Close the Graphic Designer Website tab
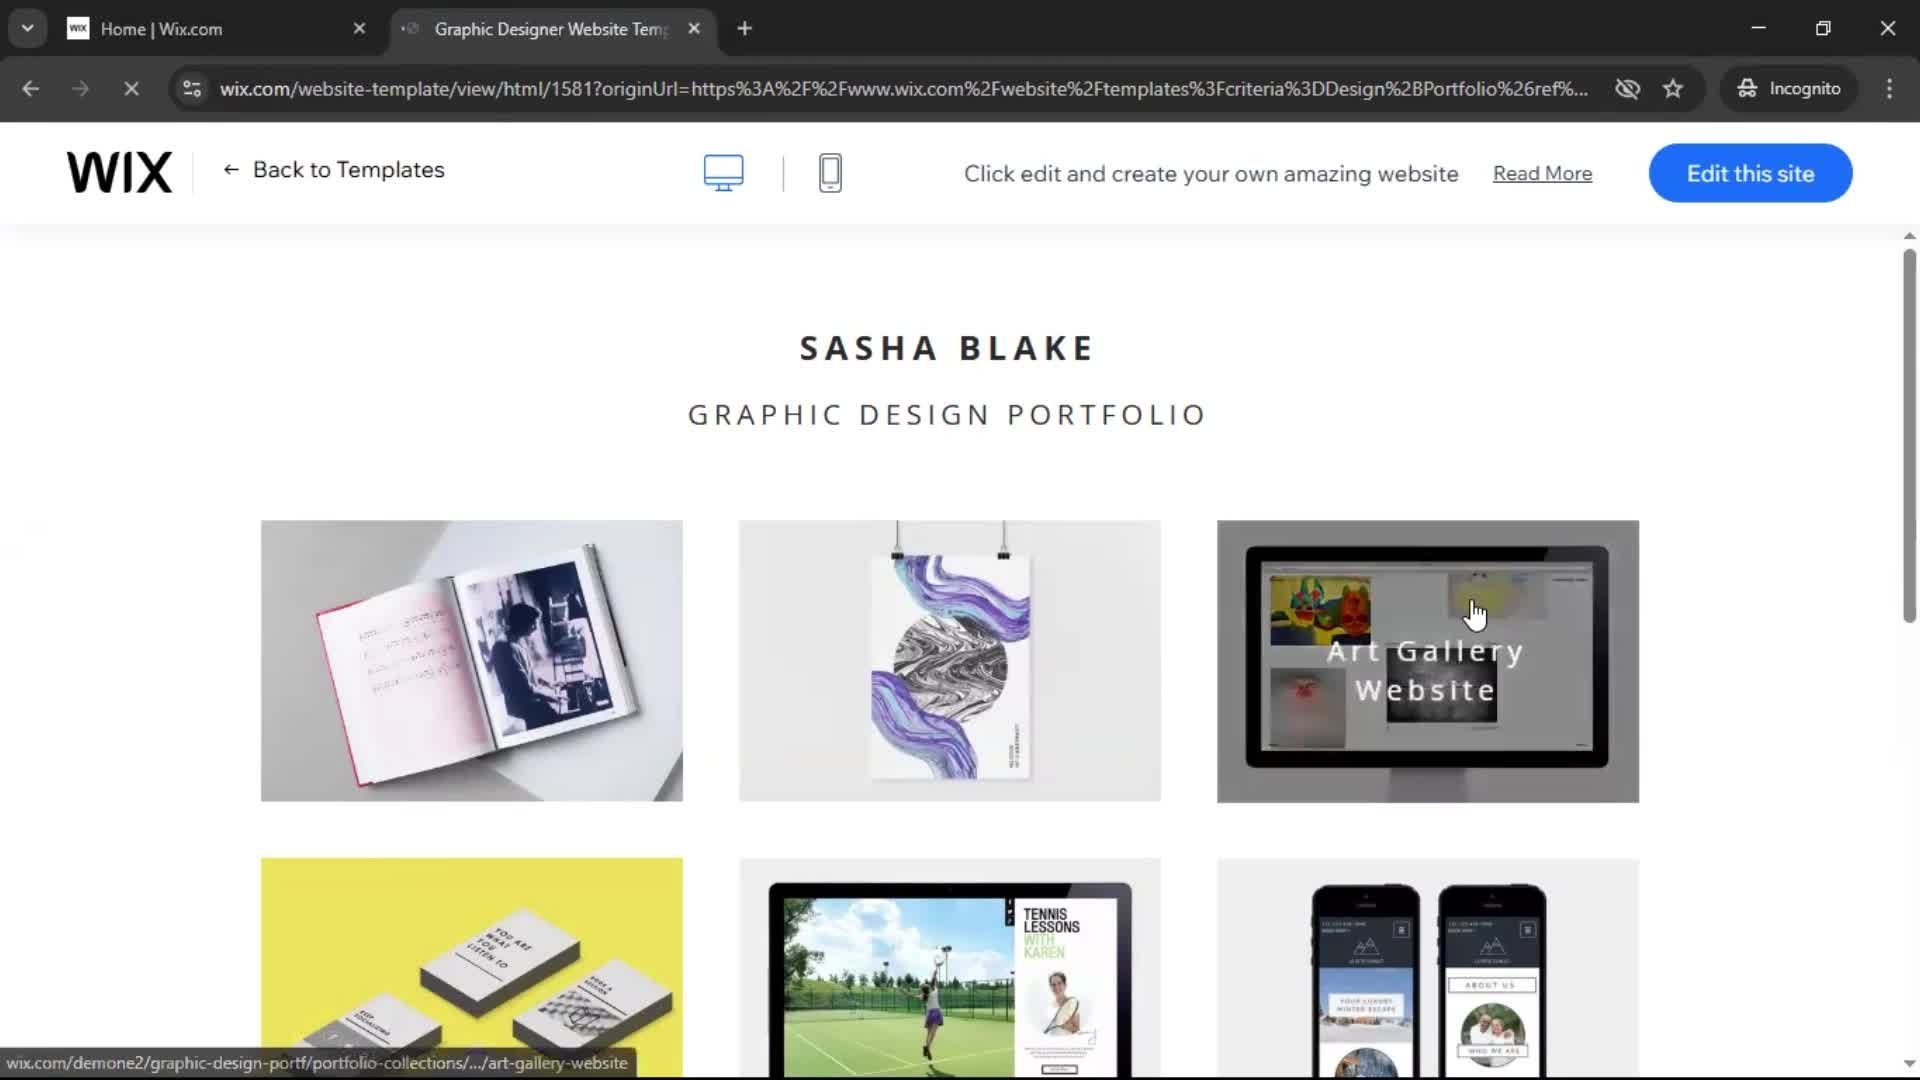 click(x=694, y=29)
